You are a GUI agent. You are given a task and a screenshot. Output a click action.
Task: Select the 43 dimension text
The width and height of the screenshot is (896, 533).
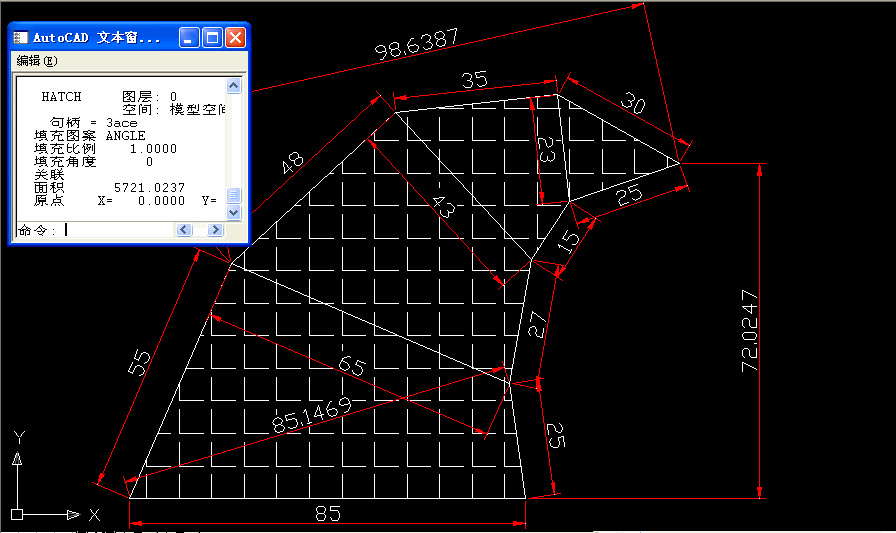[444, 206]
